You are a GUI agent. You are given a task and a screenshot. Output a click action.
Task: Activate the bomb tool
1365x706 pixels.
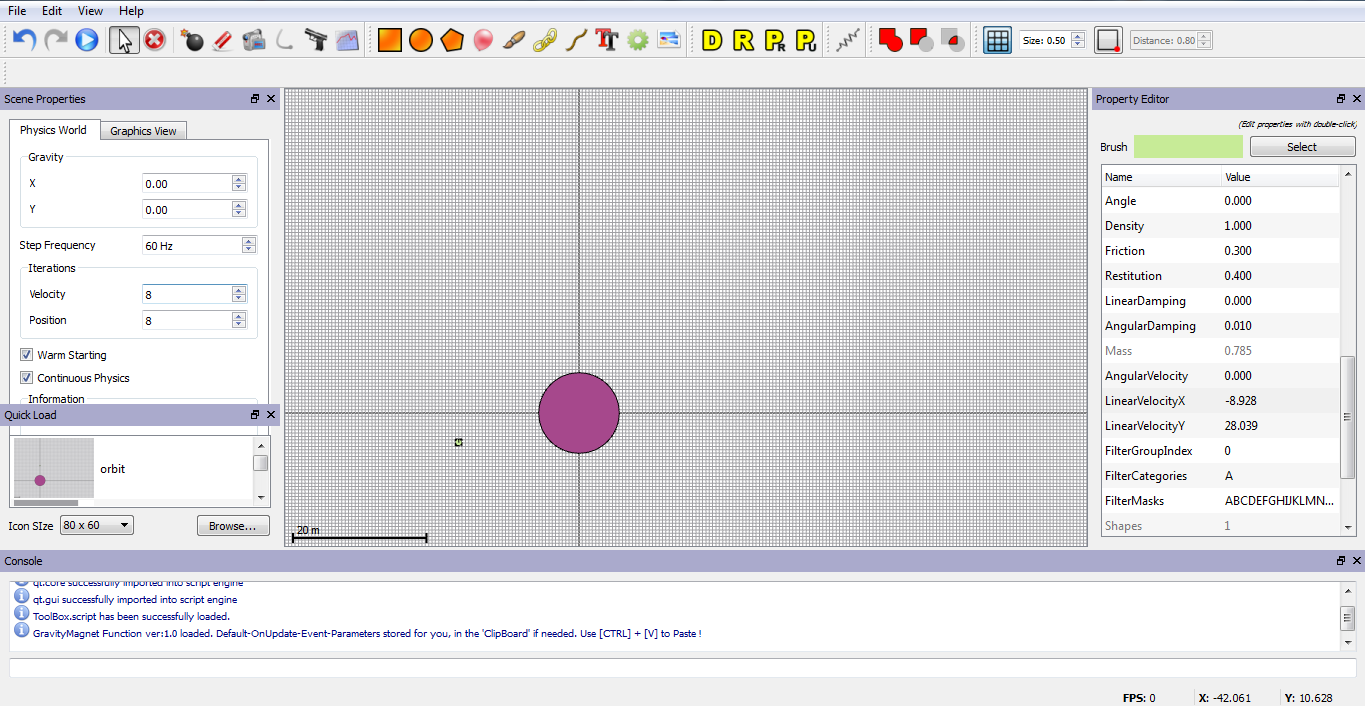[192, 40]
